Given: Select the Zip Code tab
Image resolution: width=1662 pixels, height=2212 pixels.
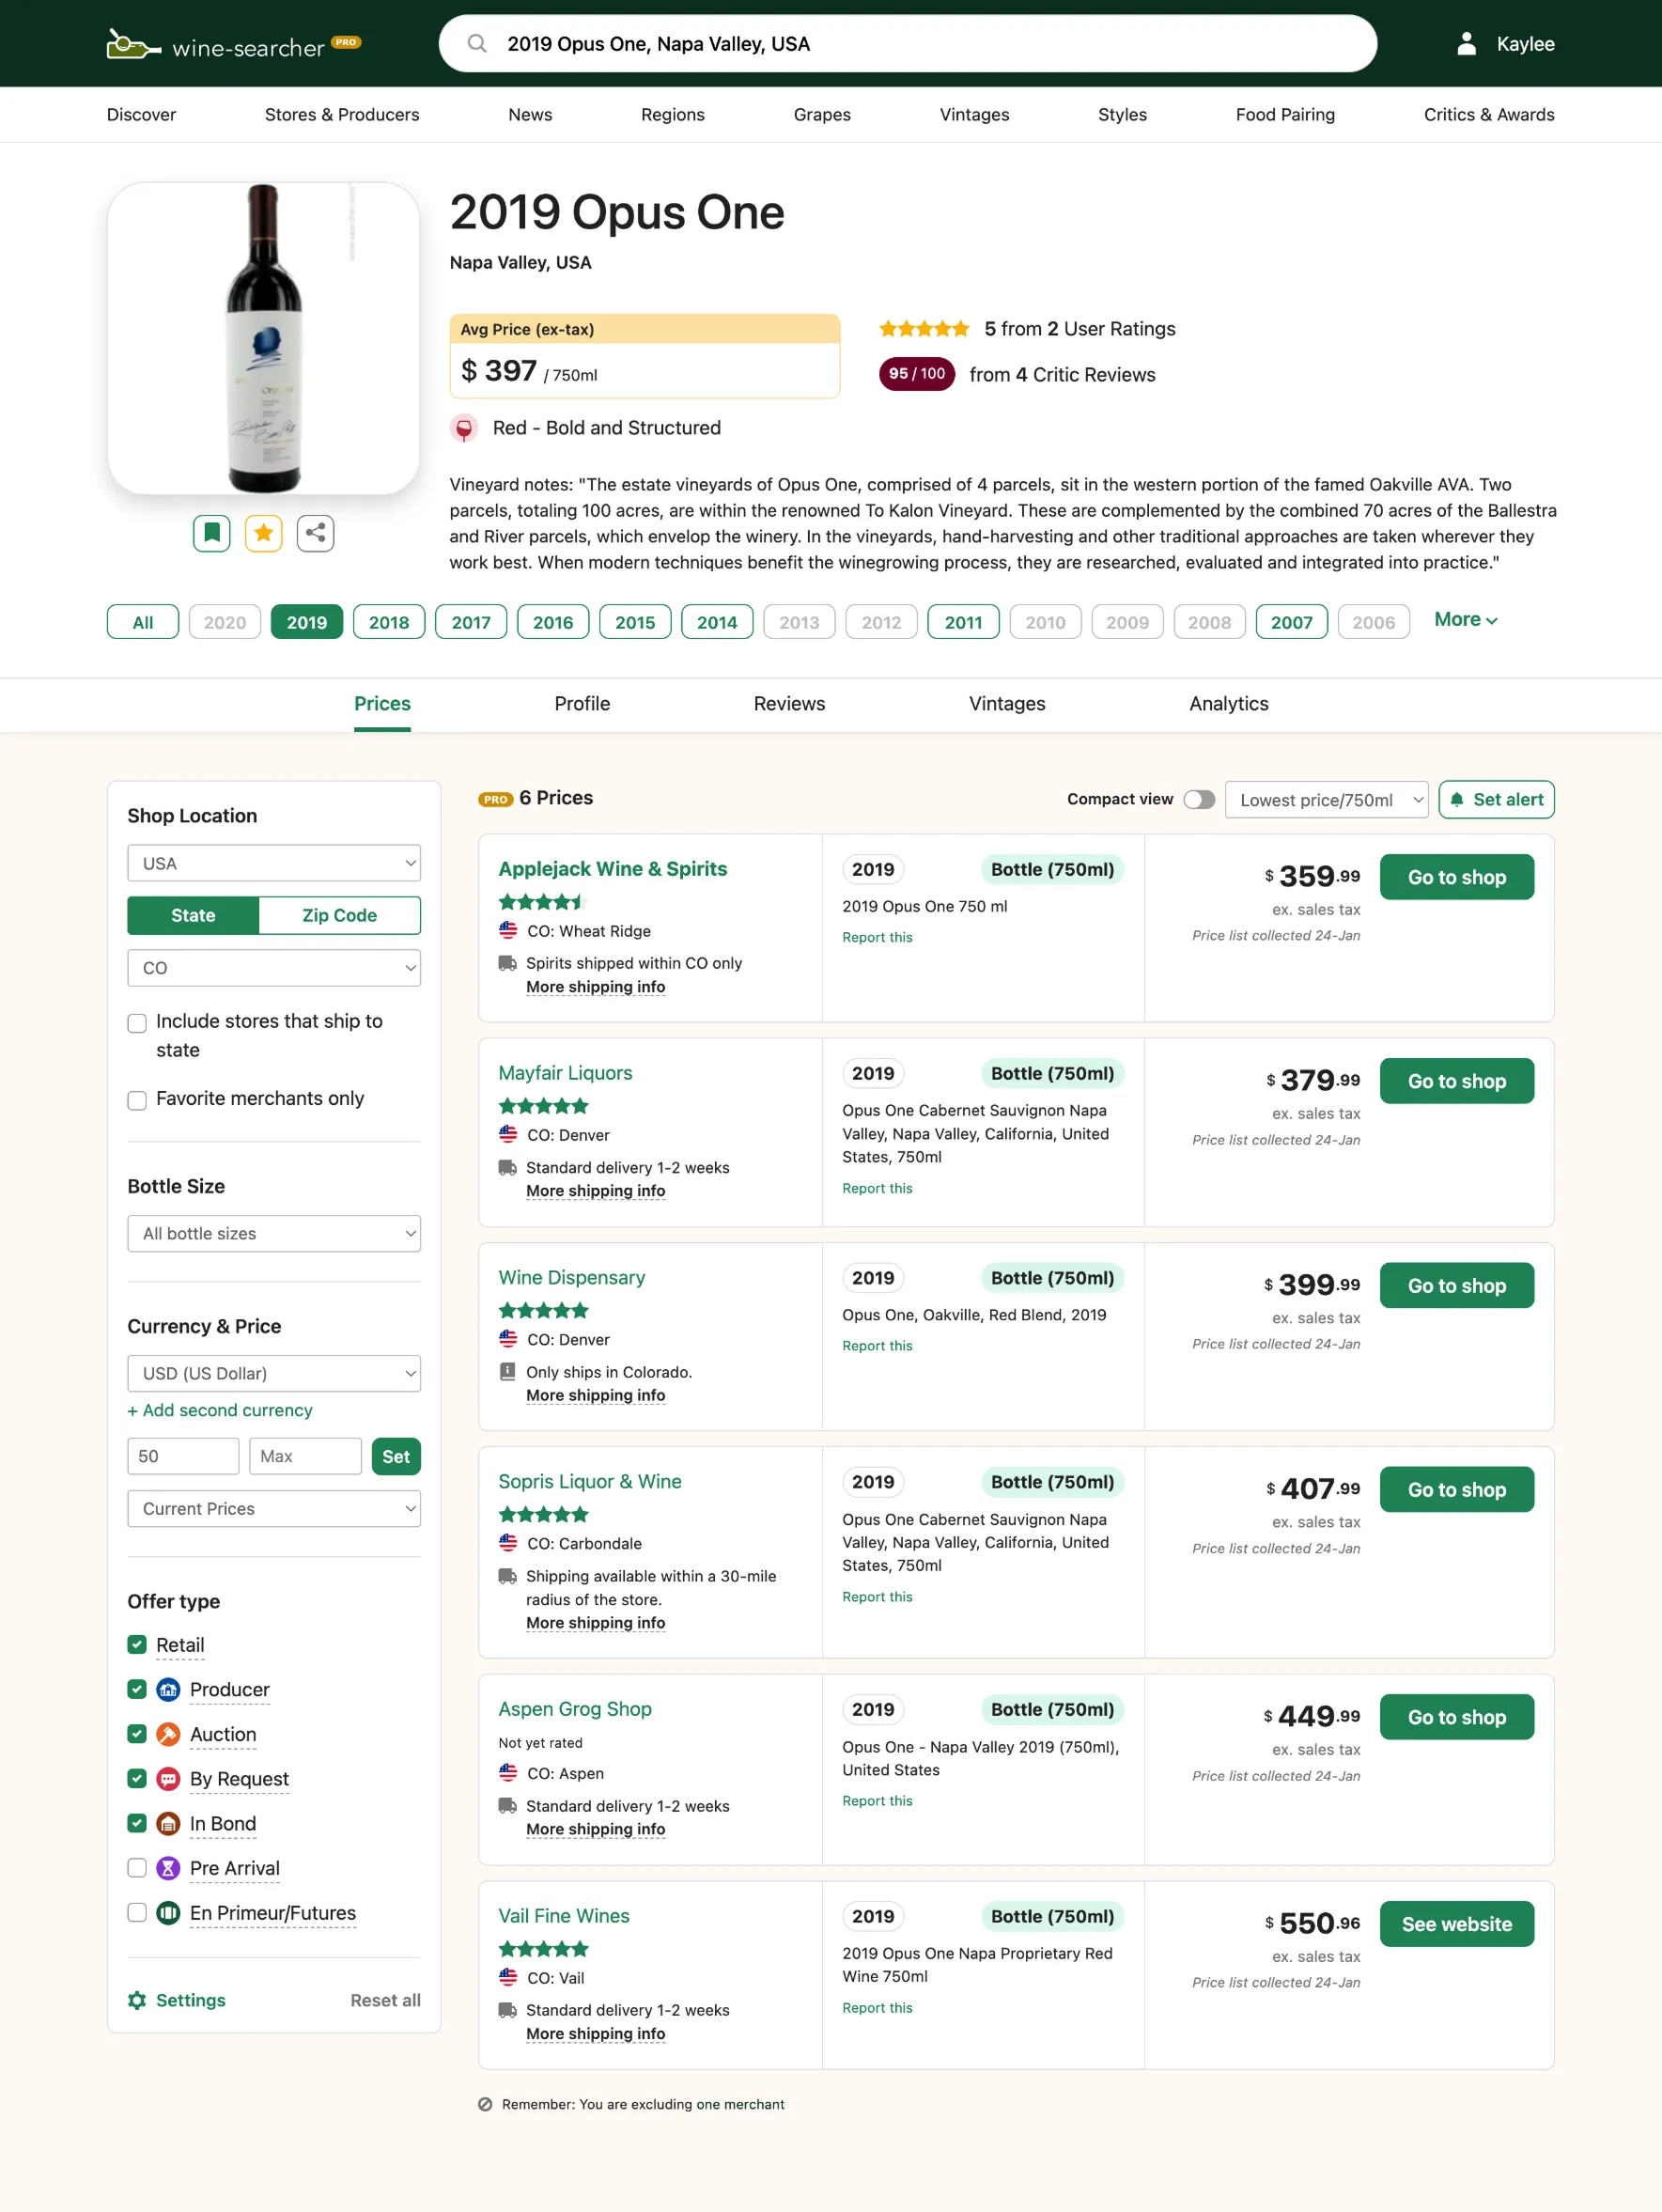Looking at the screenshot, I should click(339, 915).
